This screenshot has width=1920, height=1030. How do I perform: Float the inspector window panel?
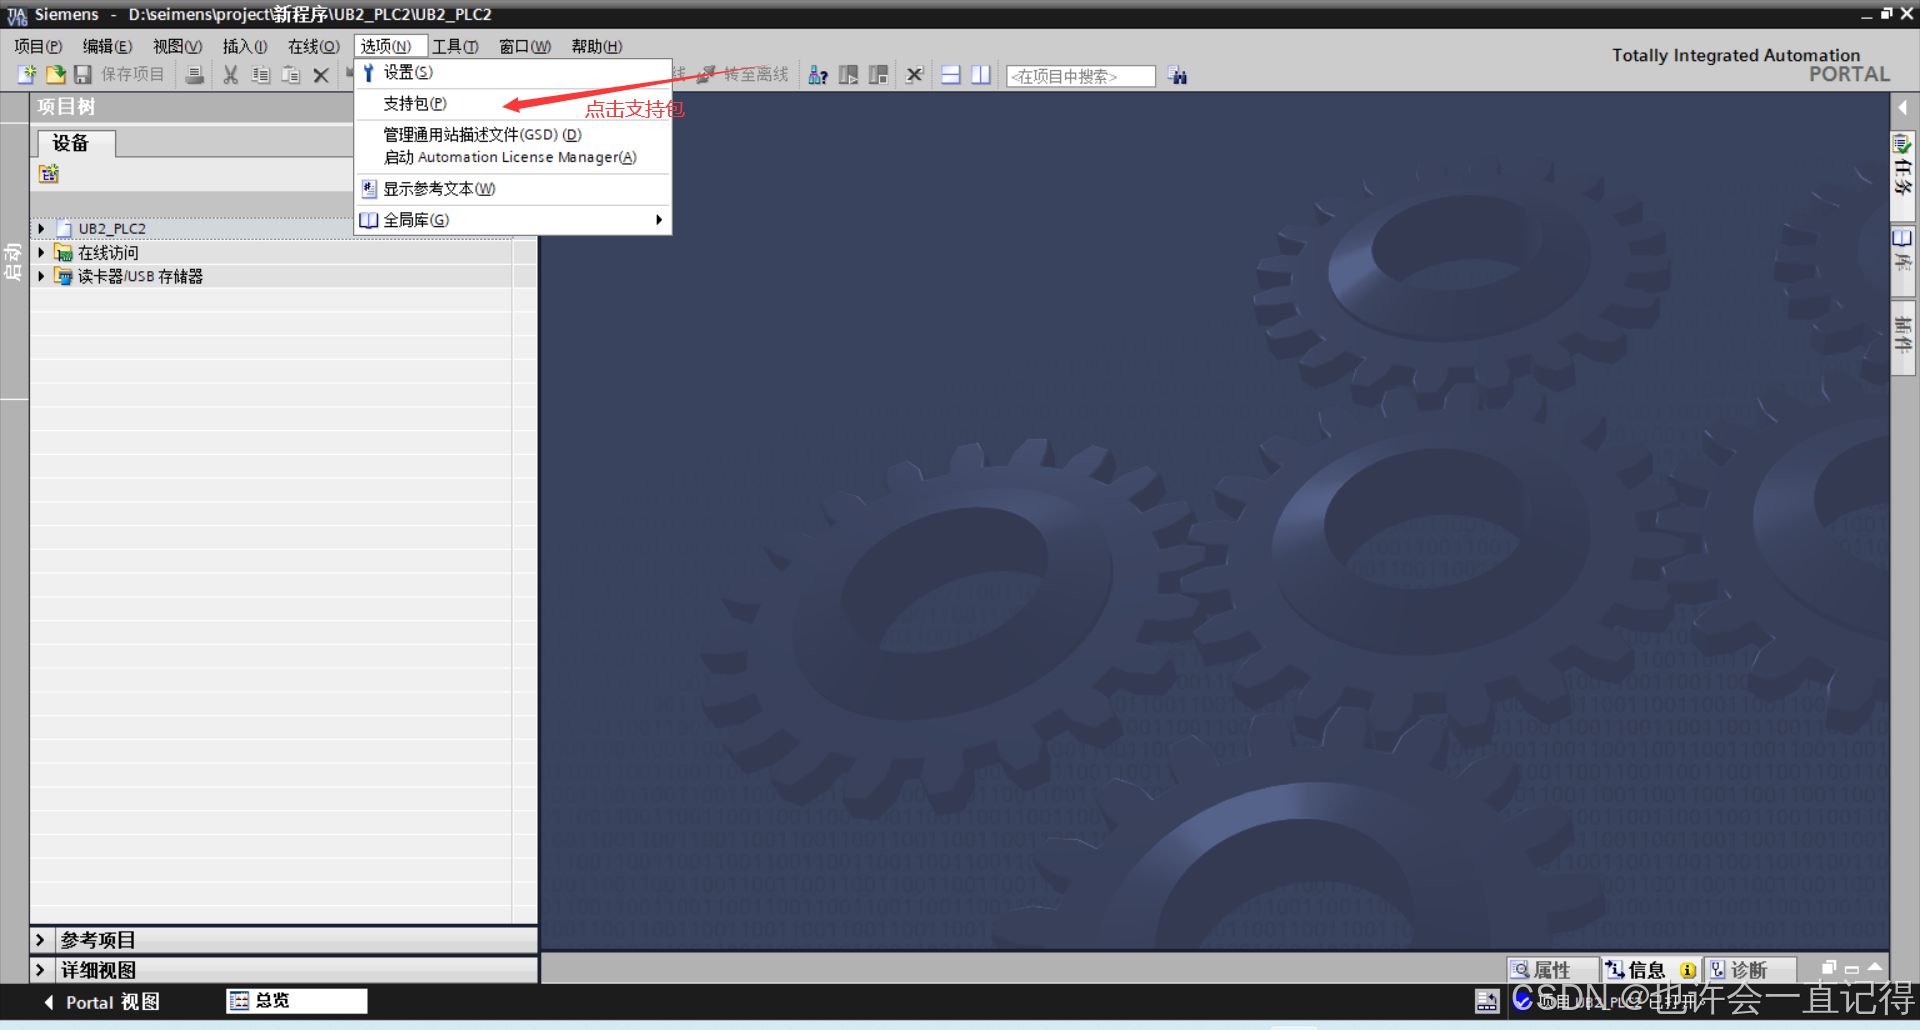(x=1829, y=968)
